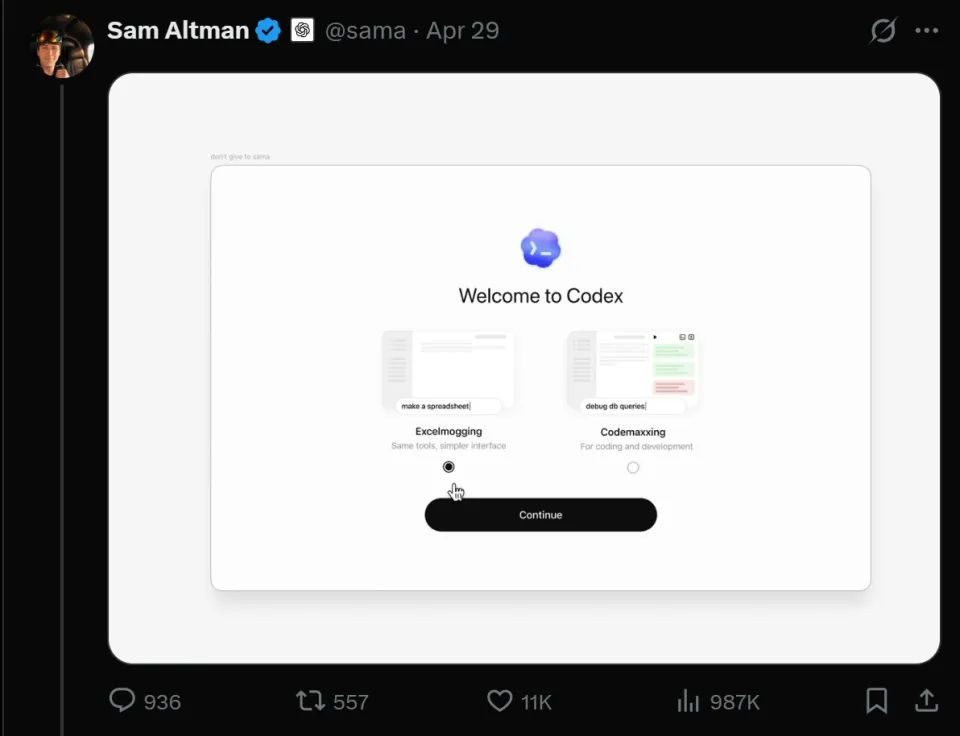Bookmark this post

[x=877, y=700]
